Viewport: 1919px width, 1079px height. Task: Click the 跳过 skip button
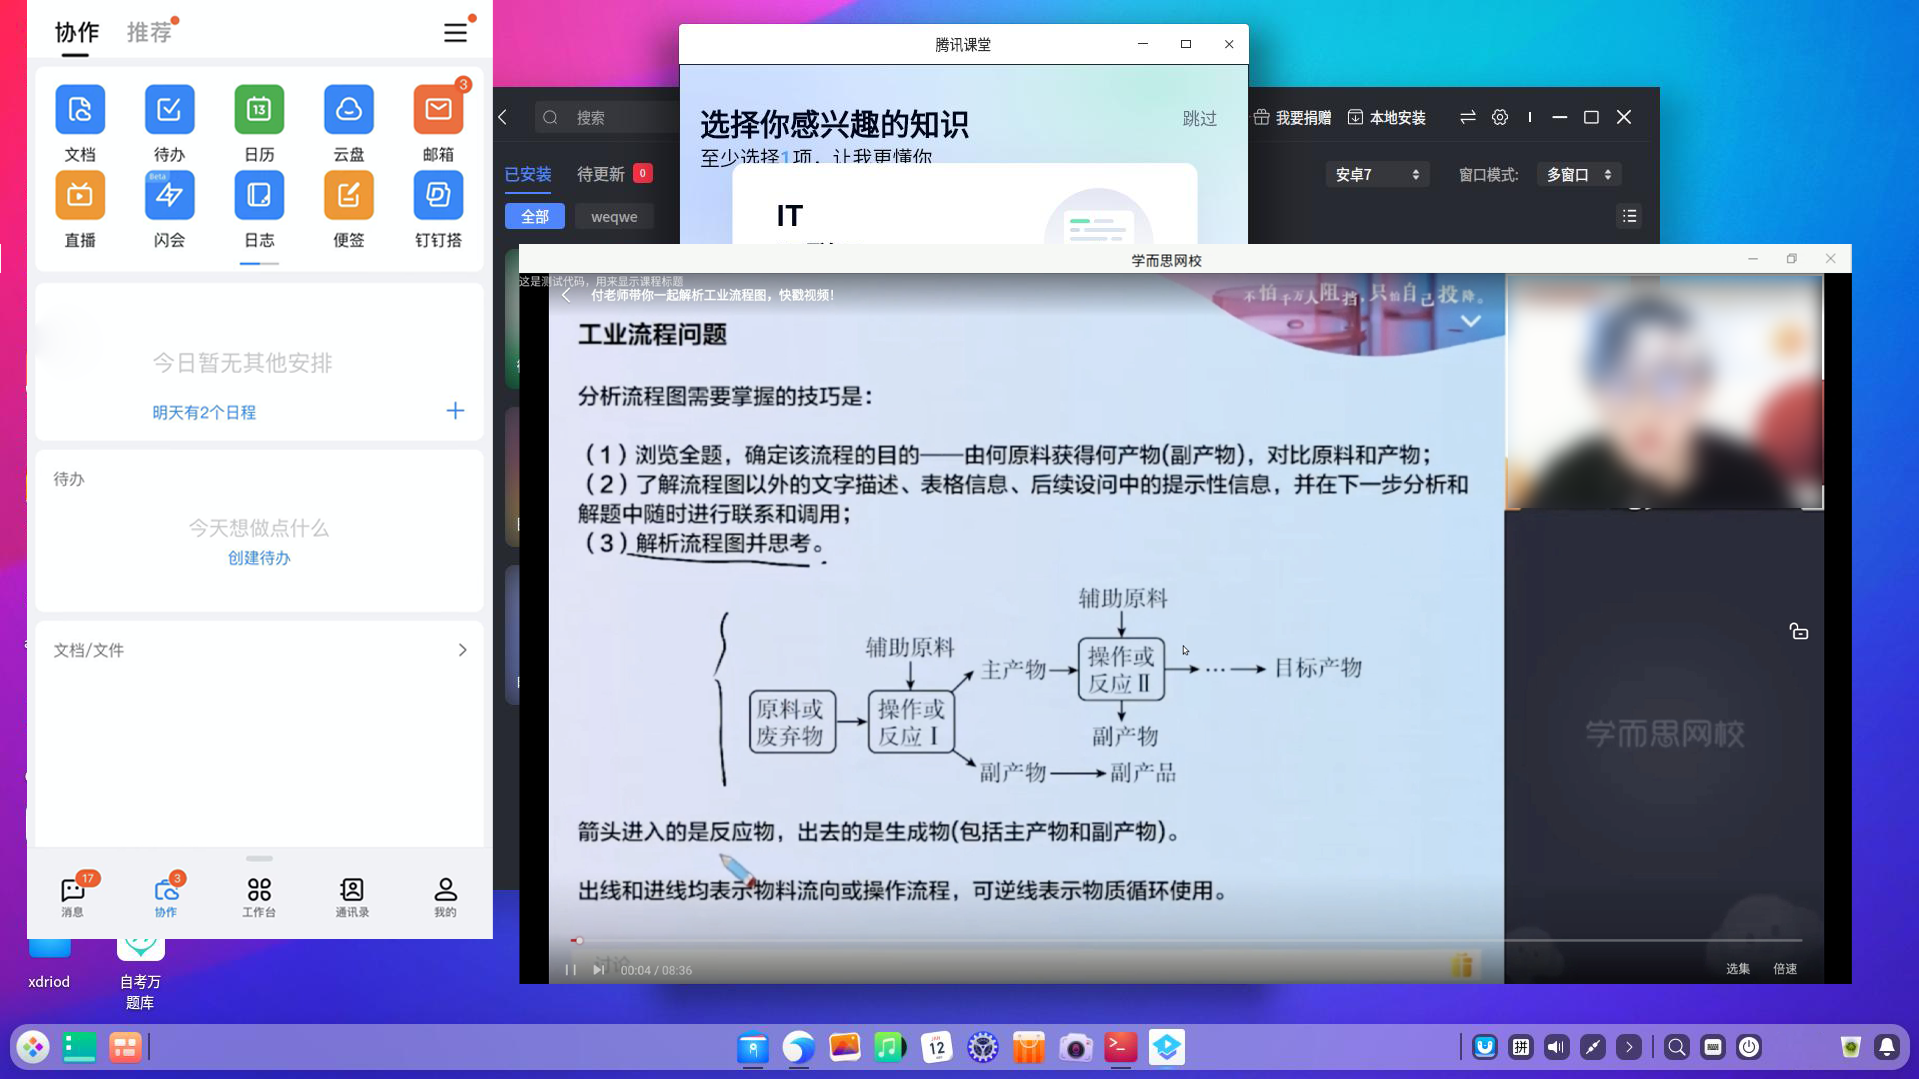1199,118
